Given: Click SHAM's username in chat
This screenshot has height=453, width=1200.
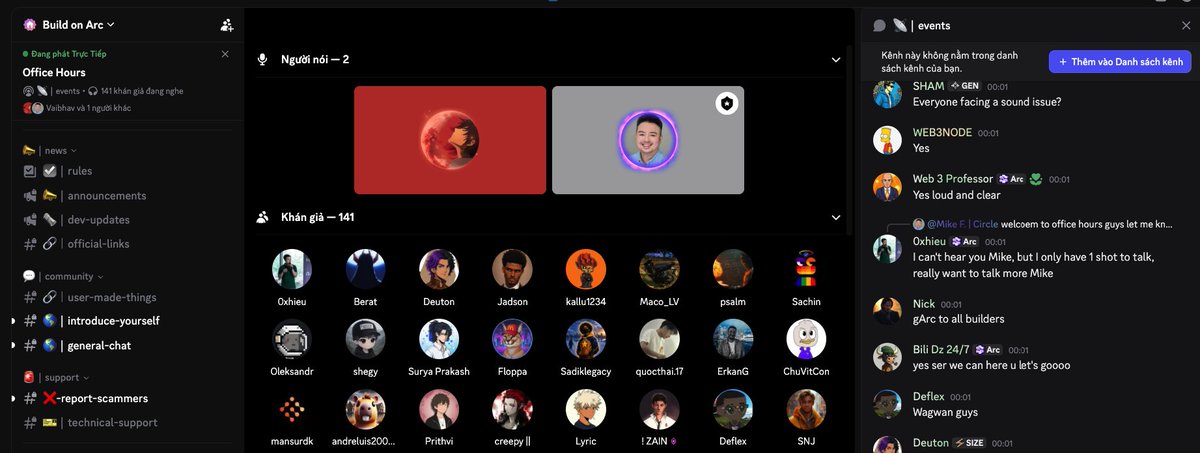Looking at the screenshot, I should point(929,87).
